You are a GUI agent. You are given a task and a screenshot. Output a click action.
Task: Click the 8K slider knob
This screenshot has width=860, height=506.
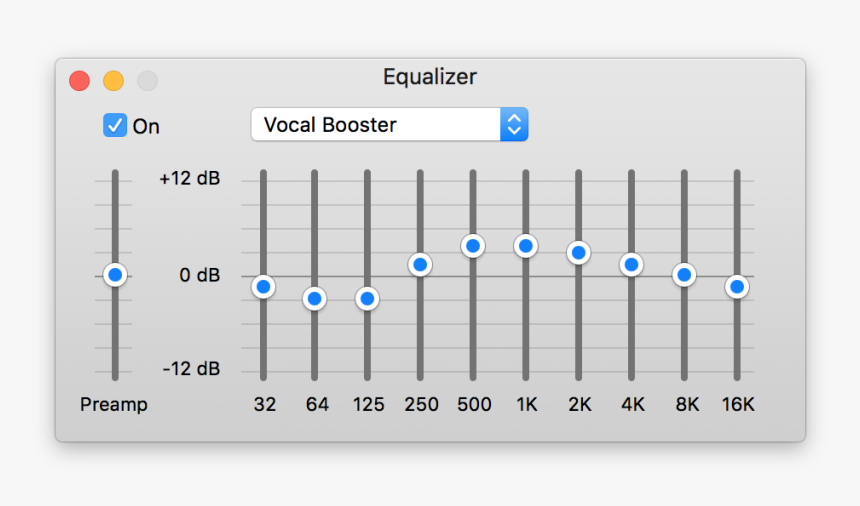[x=684, y=275]
